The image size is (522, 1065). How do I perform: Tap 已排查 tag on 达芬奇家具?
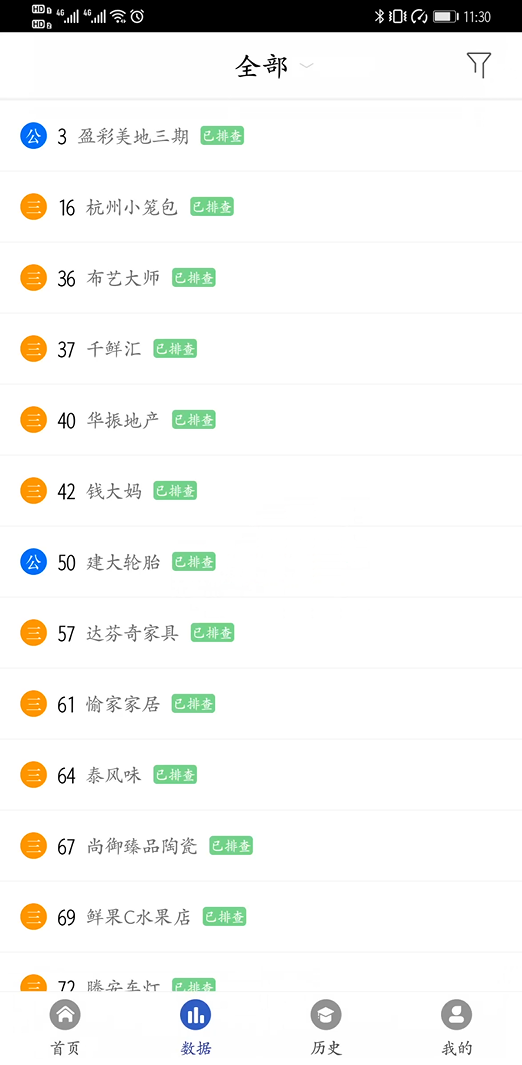pyautogui.click(x=212, y=632)
